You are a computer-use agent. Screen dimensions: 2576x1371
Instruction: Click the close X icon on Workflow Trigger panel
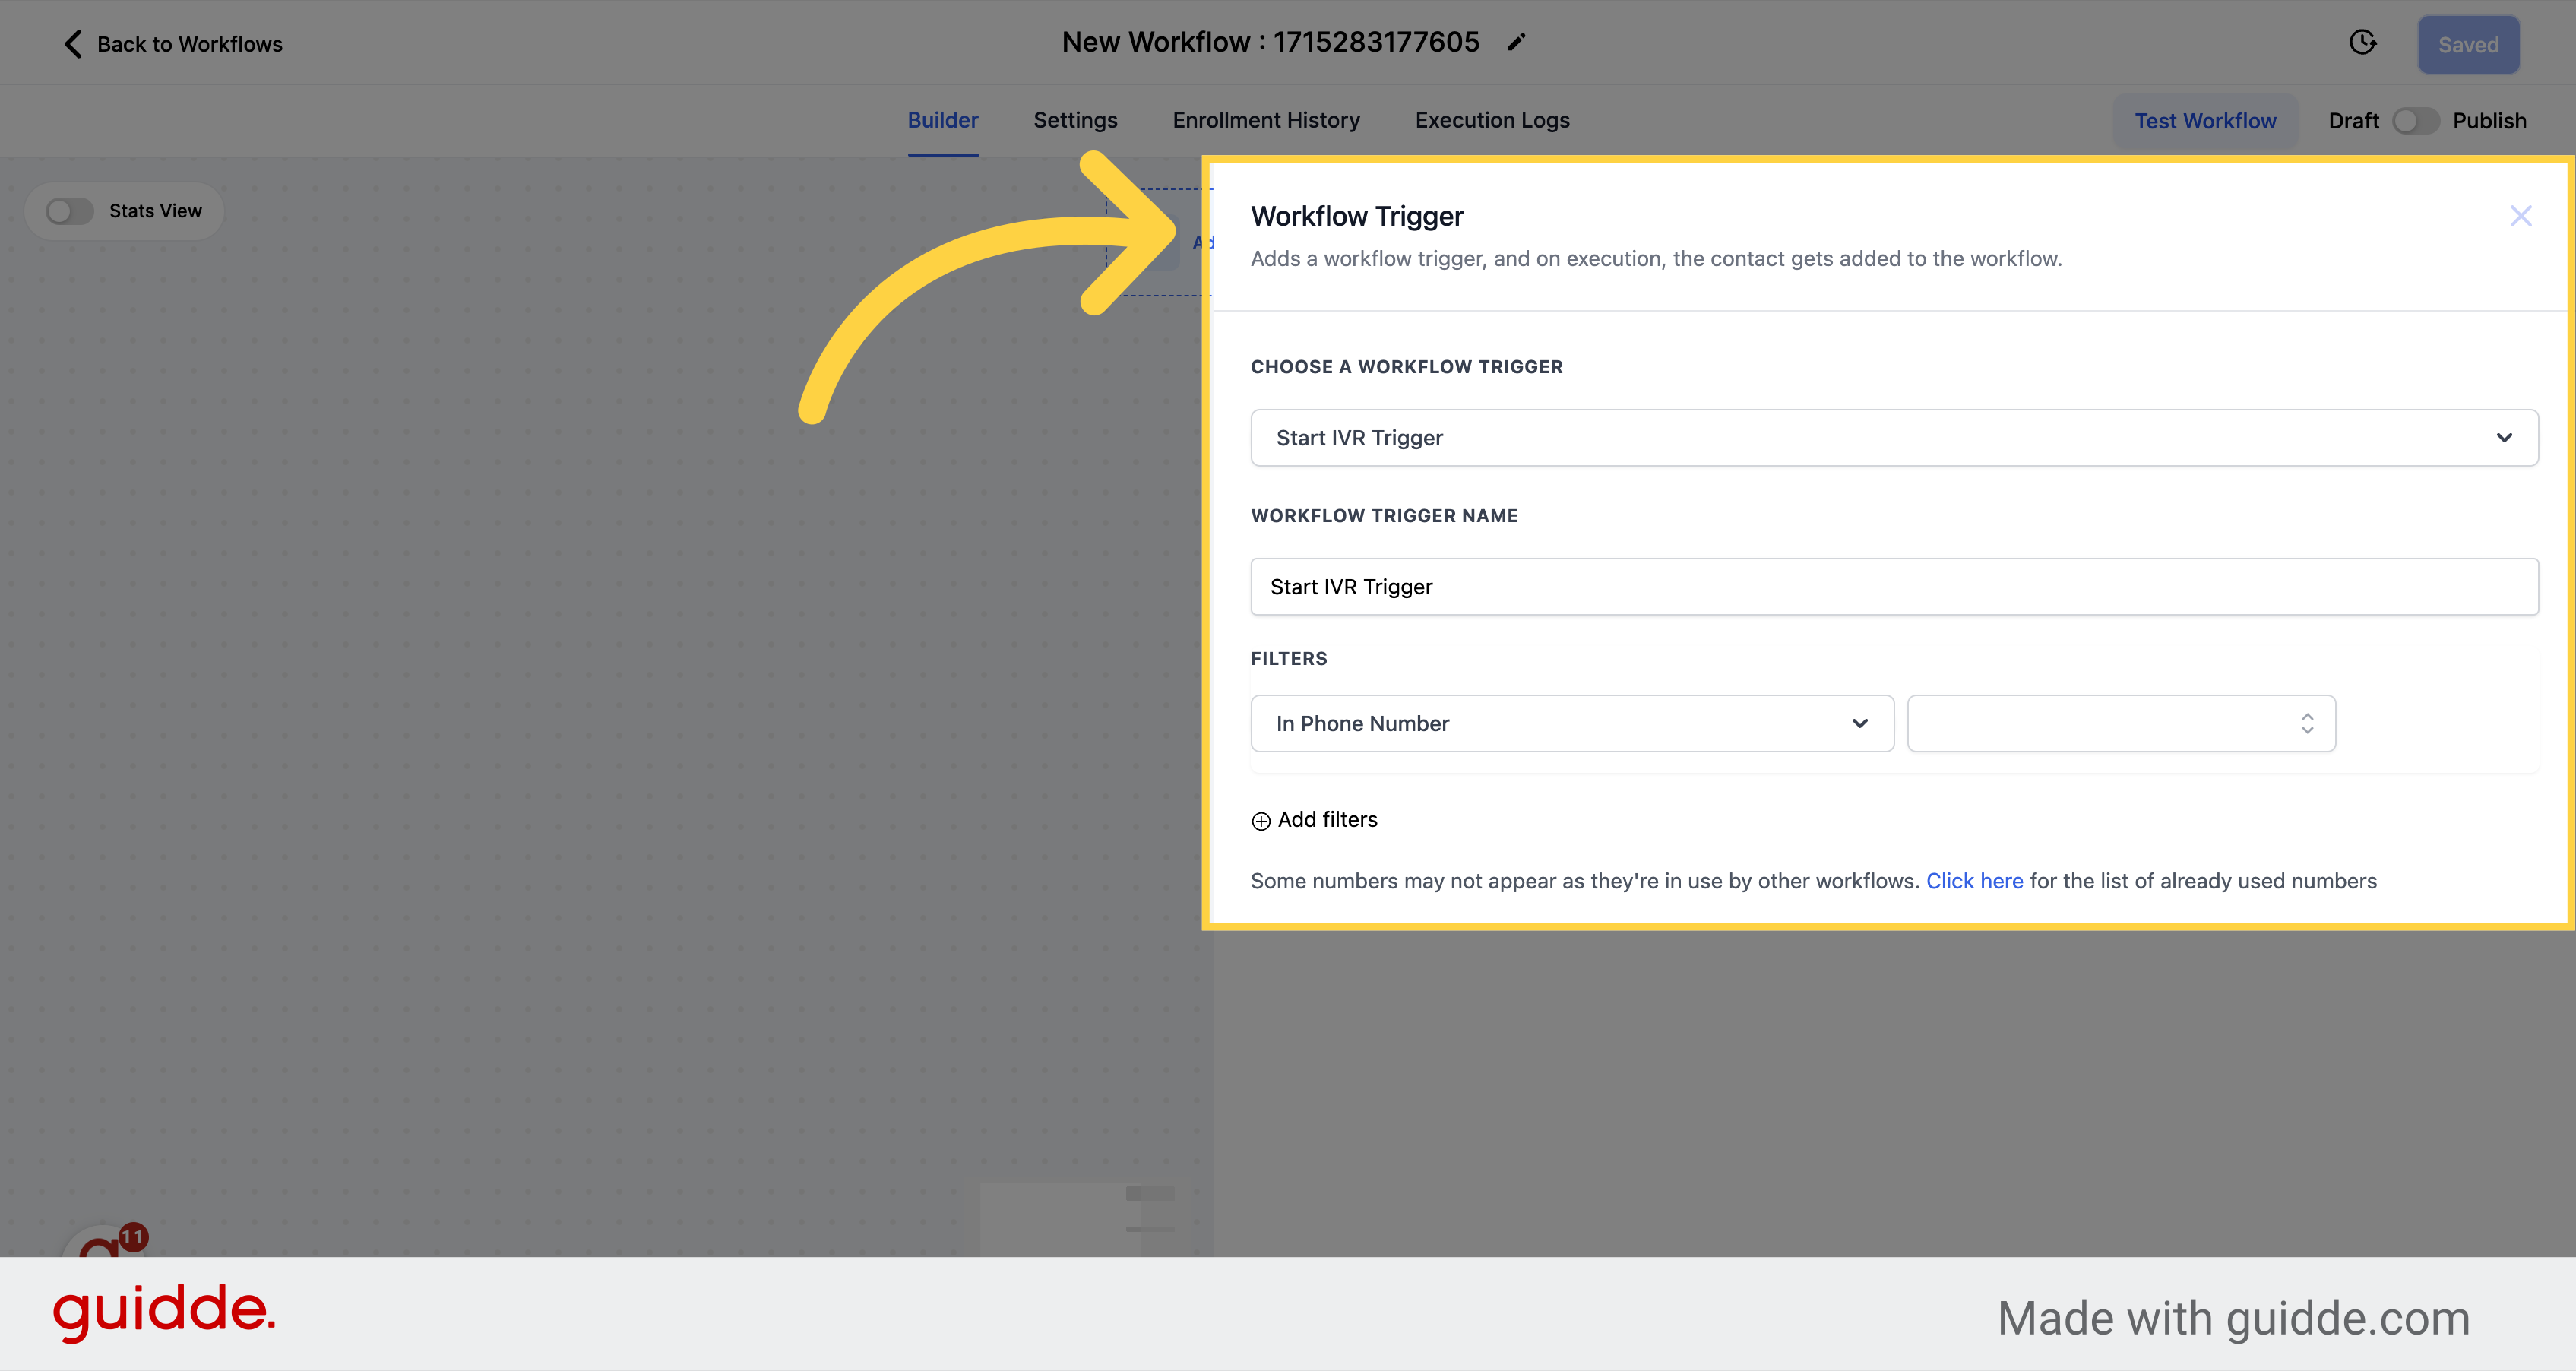(x=2521, y=217)
